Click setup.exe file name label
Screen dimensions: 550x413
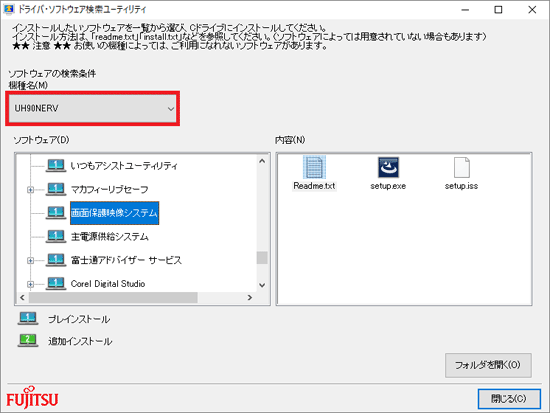388,186
